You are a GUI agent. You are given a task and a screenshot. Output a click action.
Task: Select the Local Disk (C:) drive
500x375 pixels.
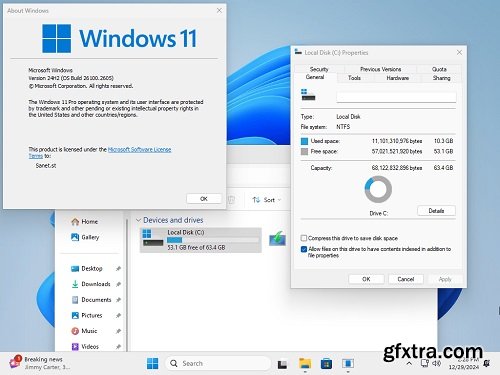[201, 240]
